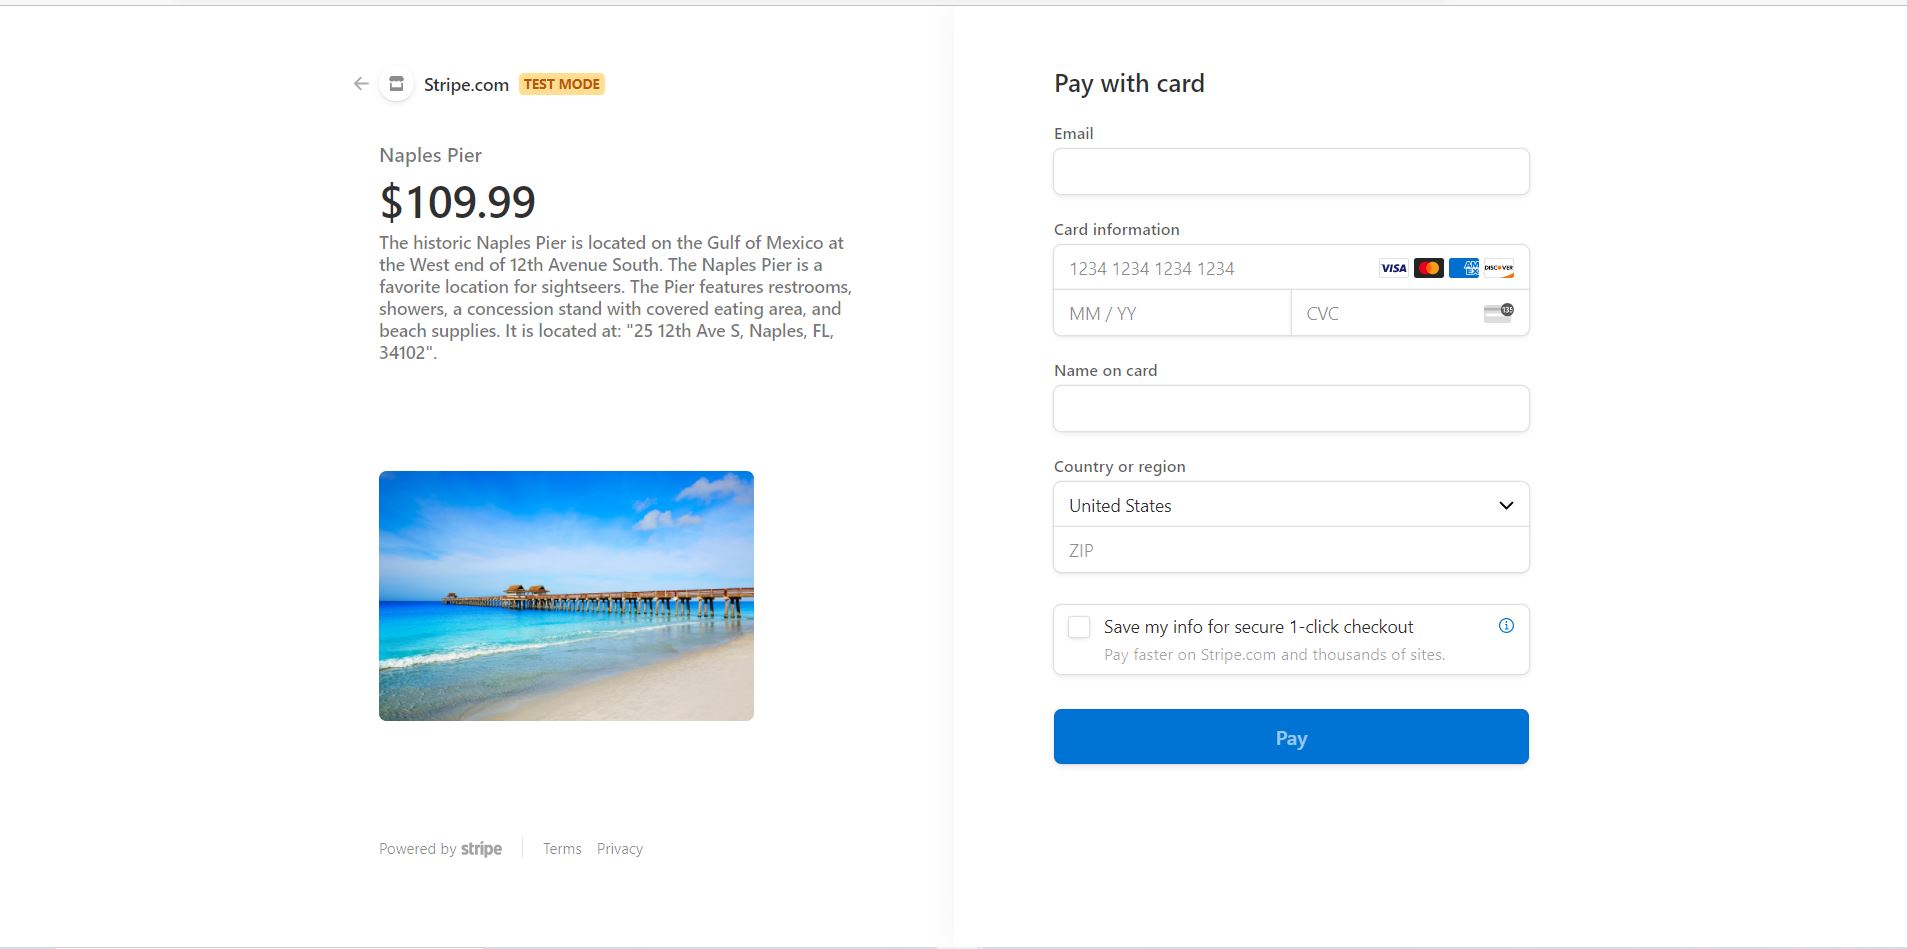The image size is (1907, 949).
Task: Open the Terms link
Action: click(x=562, y=849)
